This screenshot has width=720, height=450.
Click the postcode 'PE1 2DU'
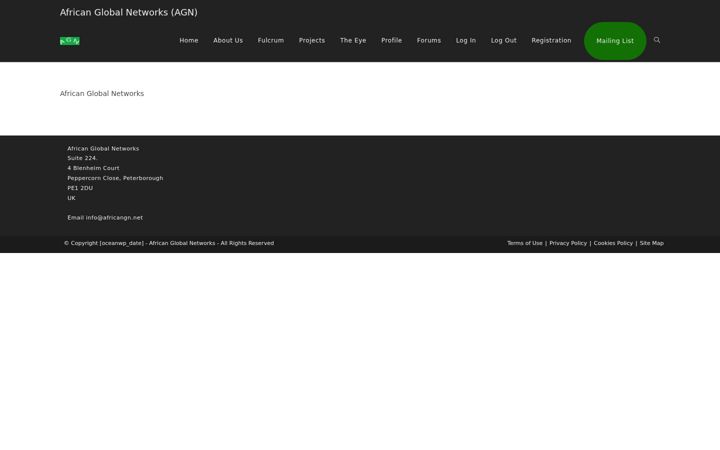(x=80, y=188)
